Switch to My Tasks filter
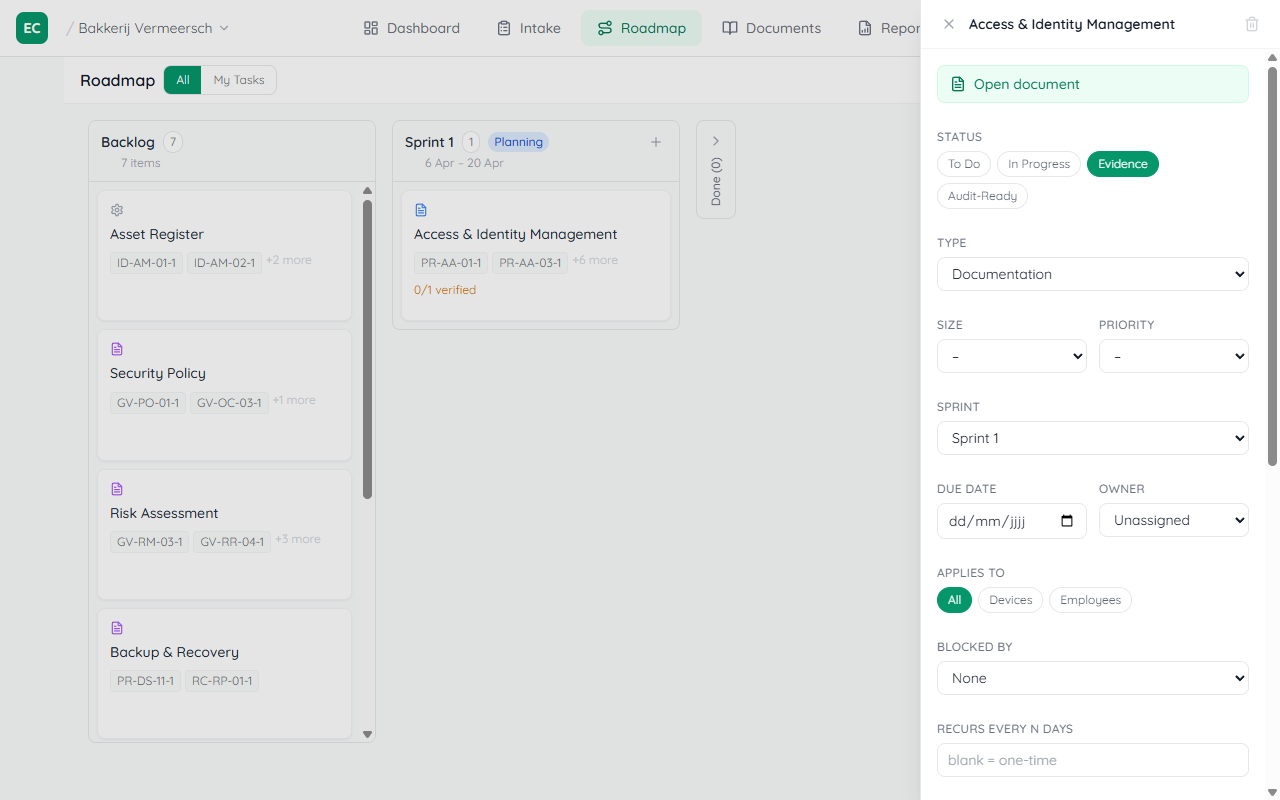 (x=239, y=80)
